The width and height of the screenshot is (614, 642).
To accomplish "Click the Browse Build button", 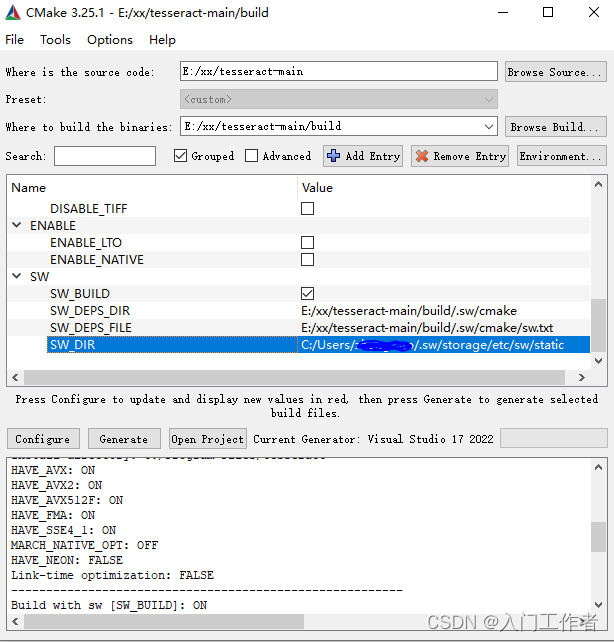I will [x=555, y=127].
